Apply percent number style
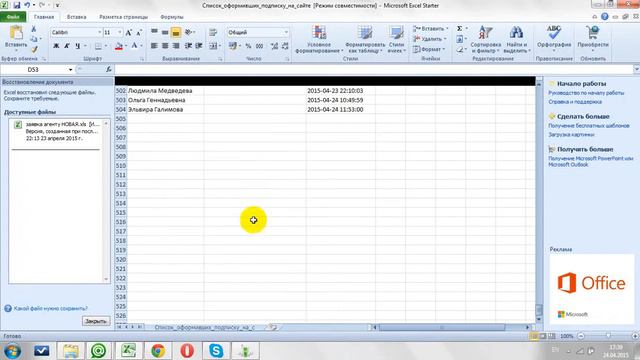 point(248,46)
